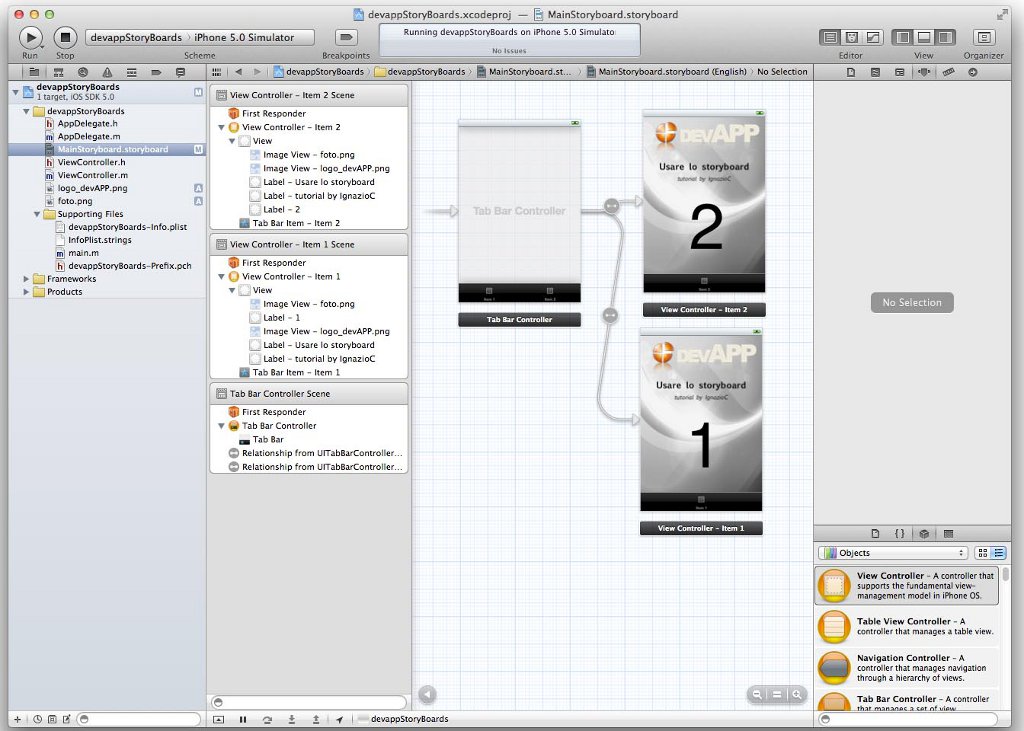Toggle the Breakpoints button
The height and width of the screenshot is (731, 1024).
pyautogui.click(x=346, y=37)
